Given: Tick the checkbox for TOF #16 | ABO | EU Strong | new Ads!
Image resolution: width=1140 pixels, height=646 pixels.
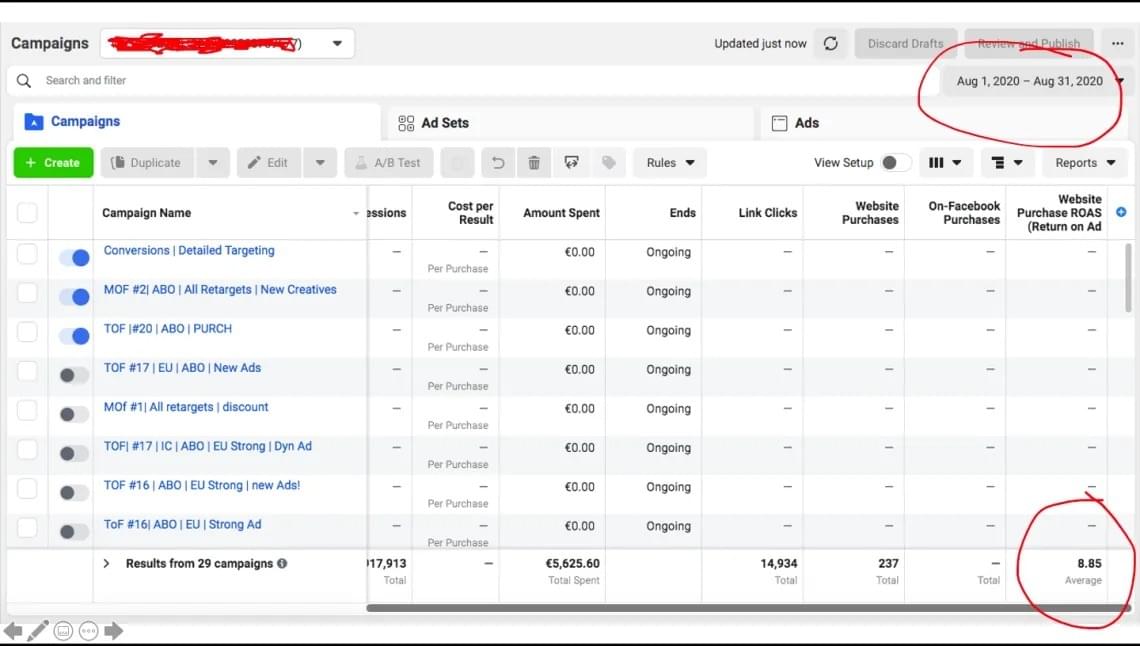Looking at the screenshot, I should pos(27,488).
